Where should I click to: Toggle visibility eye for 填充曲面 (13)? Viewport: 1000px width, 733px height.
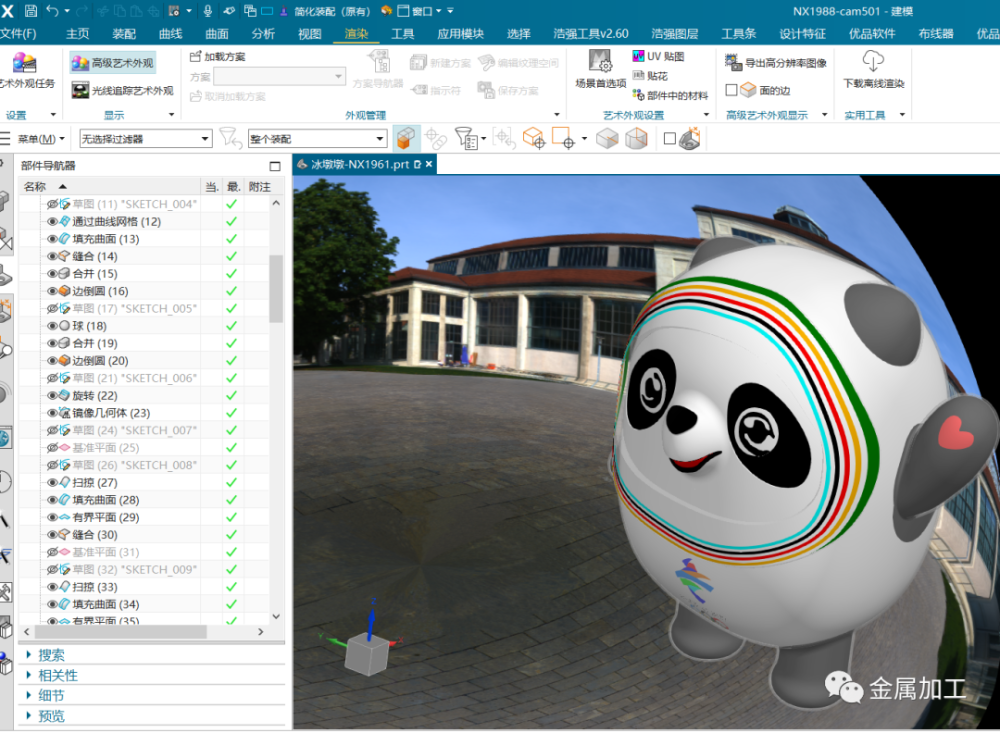click(52, 239)
